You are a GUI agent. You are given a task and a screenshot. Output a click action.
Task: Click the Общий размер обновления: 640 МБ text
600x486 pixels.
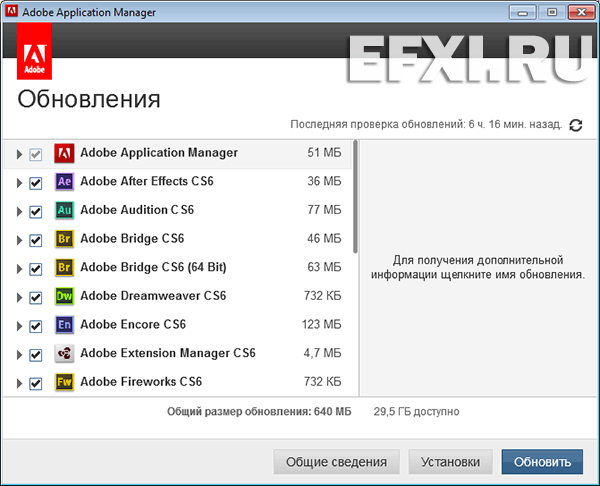[259, 412]
